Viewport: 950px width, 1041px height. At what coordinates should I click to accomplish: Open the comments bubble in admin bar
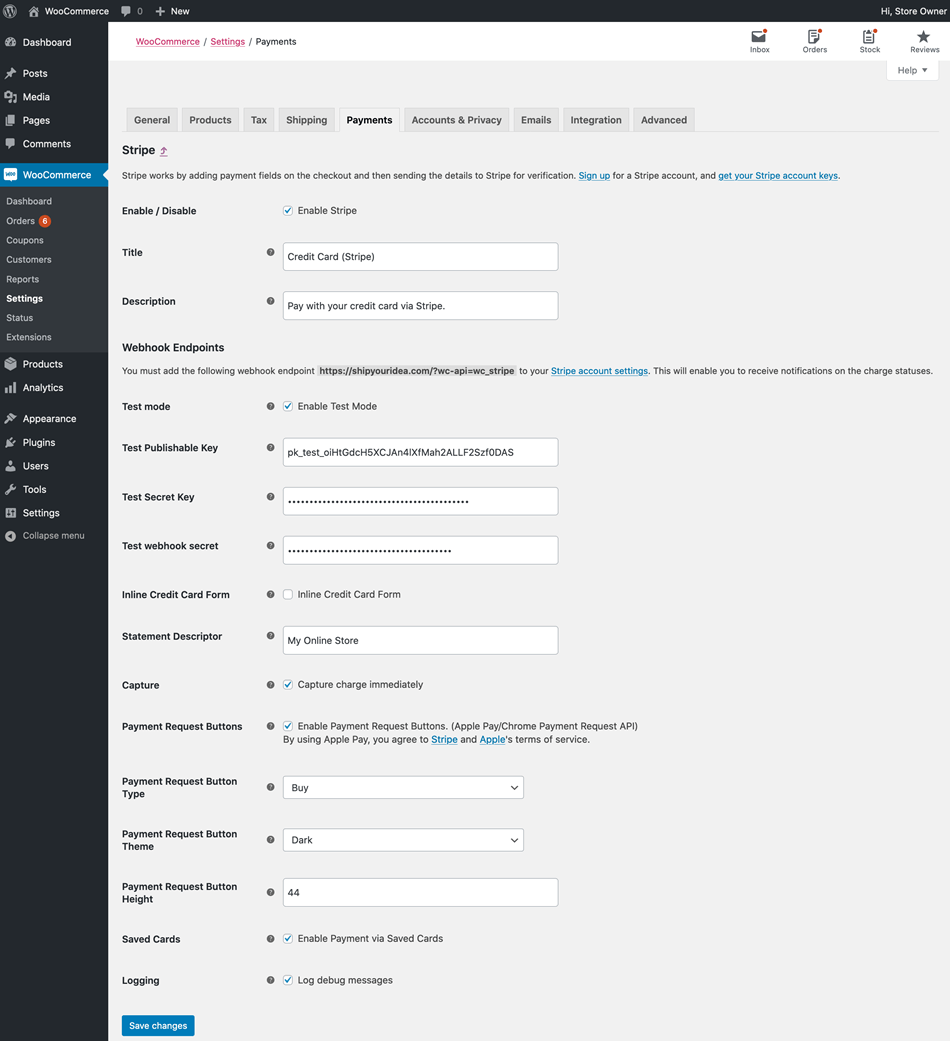click(x=126, y=11)
